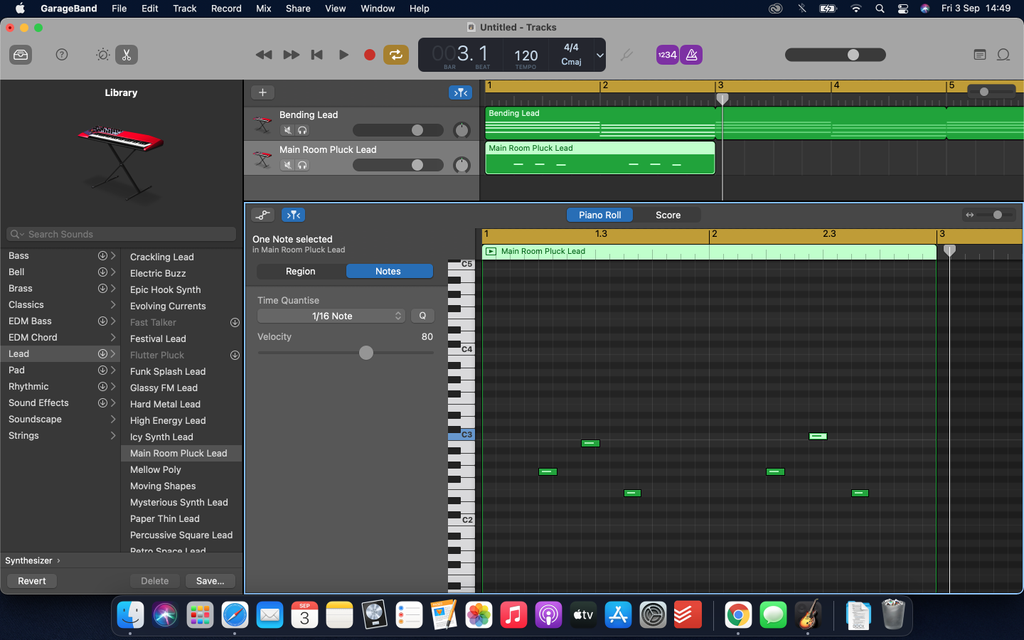Click the Search Sounds field
1024x640 pixels.
[x=121, y=234]
